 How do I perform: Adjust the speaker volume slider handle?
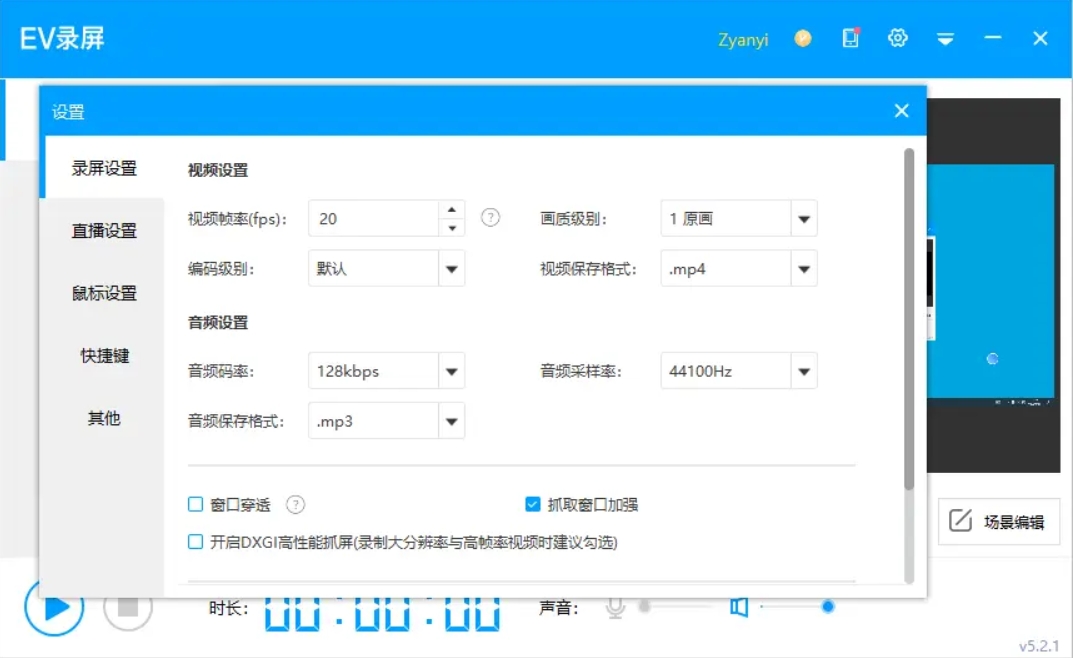point(828,607)
